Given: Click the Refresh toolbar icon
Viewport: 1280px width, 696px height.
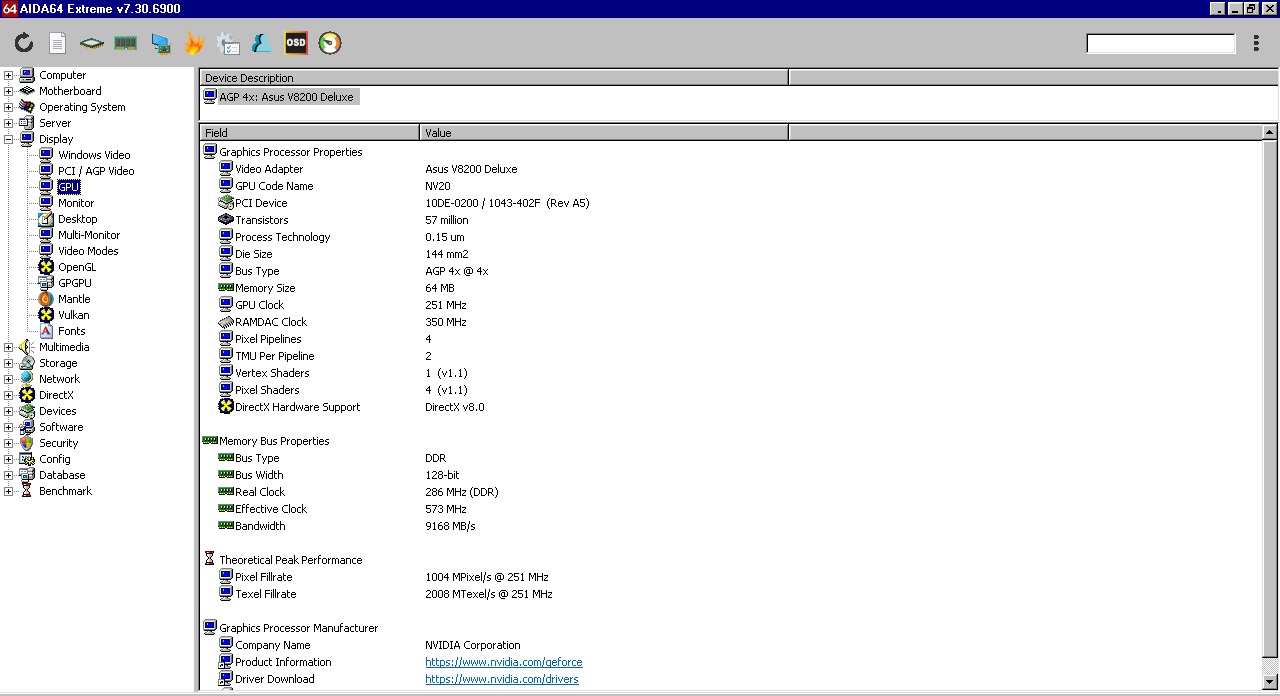Looking at the screenshot, I should pos(24,43).
